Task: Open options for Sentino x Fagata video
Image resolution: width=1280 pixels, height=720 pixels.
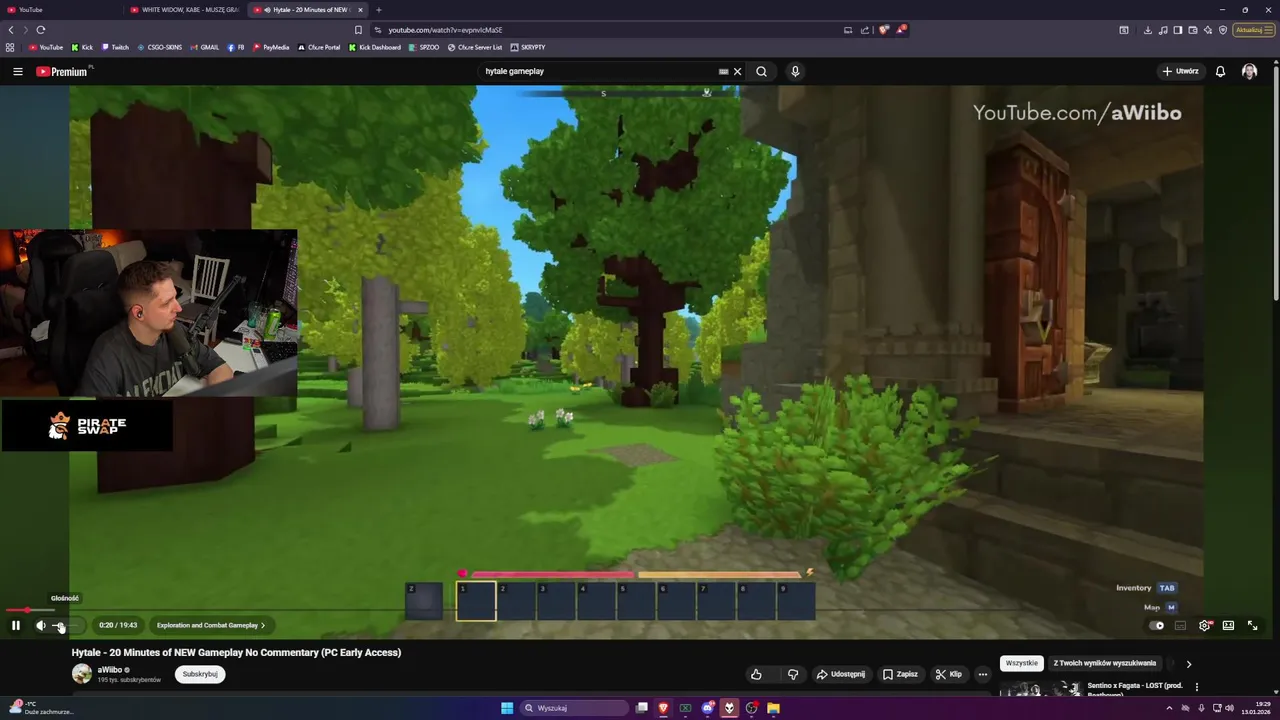Action: (1196, 687)
